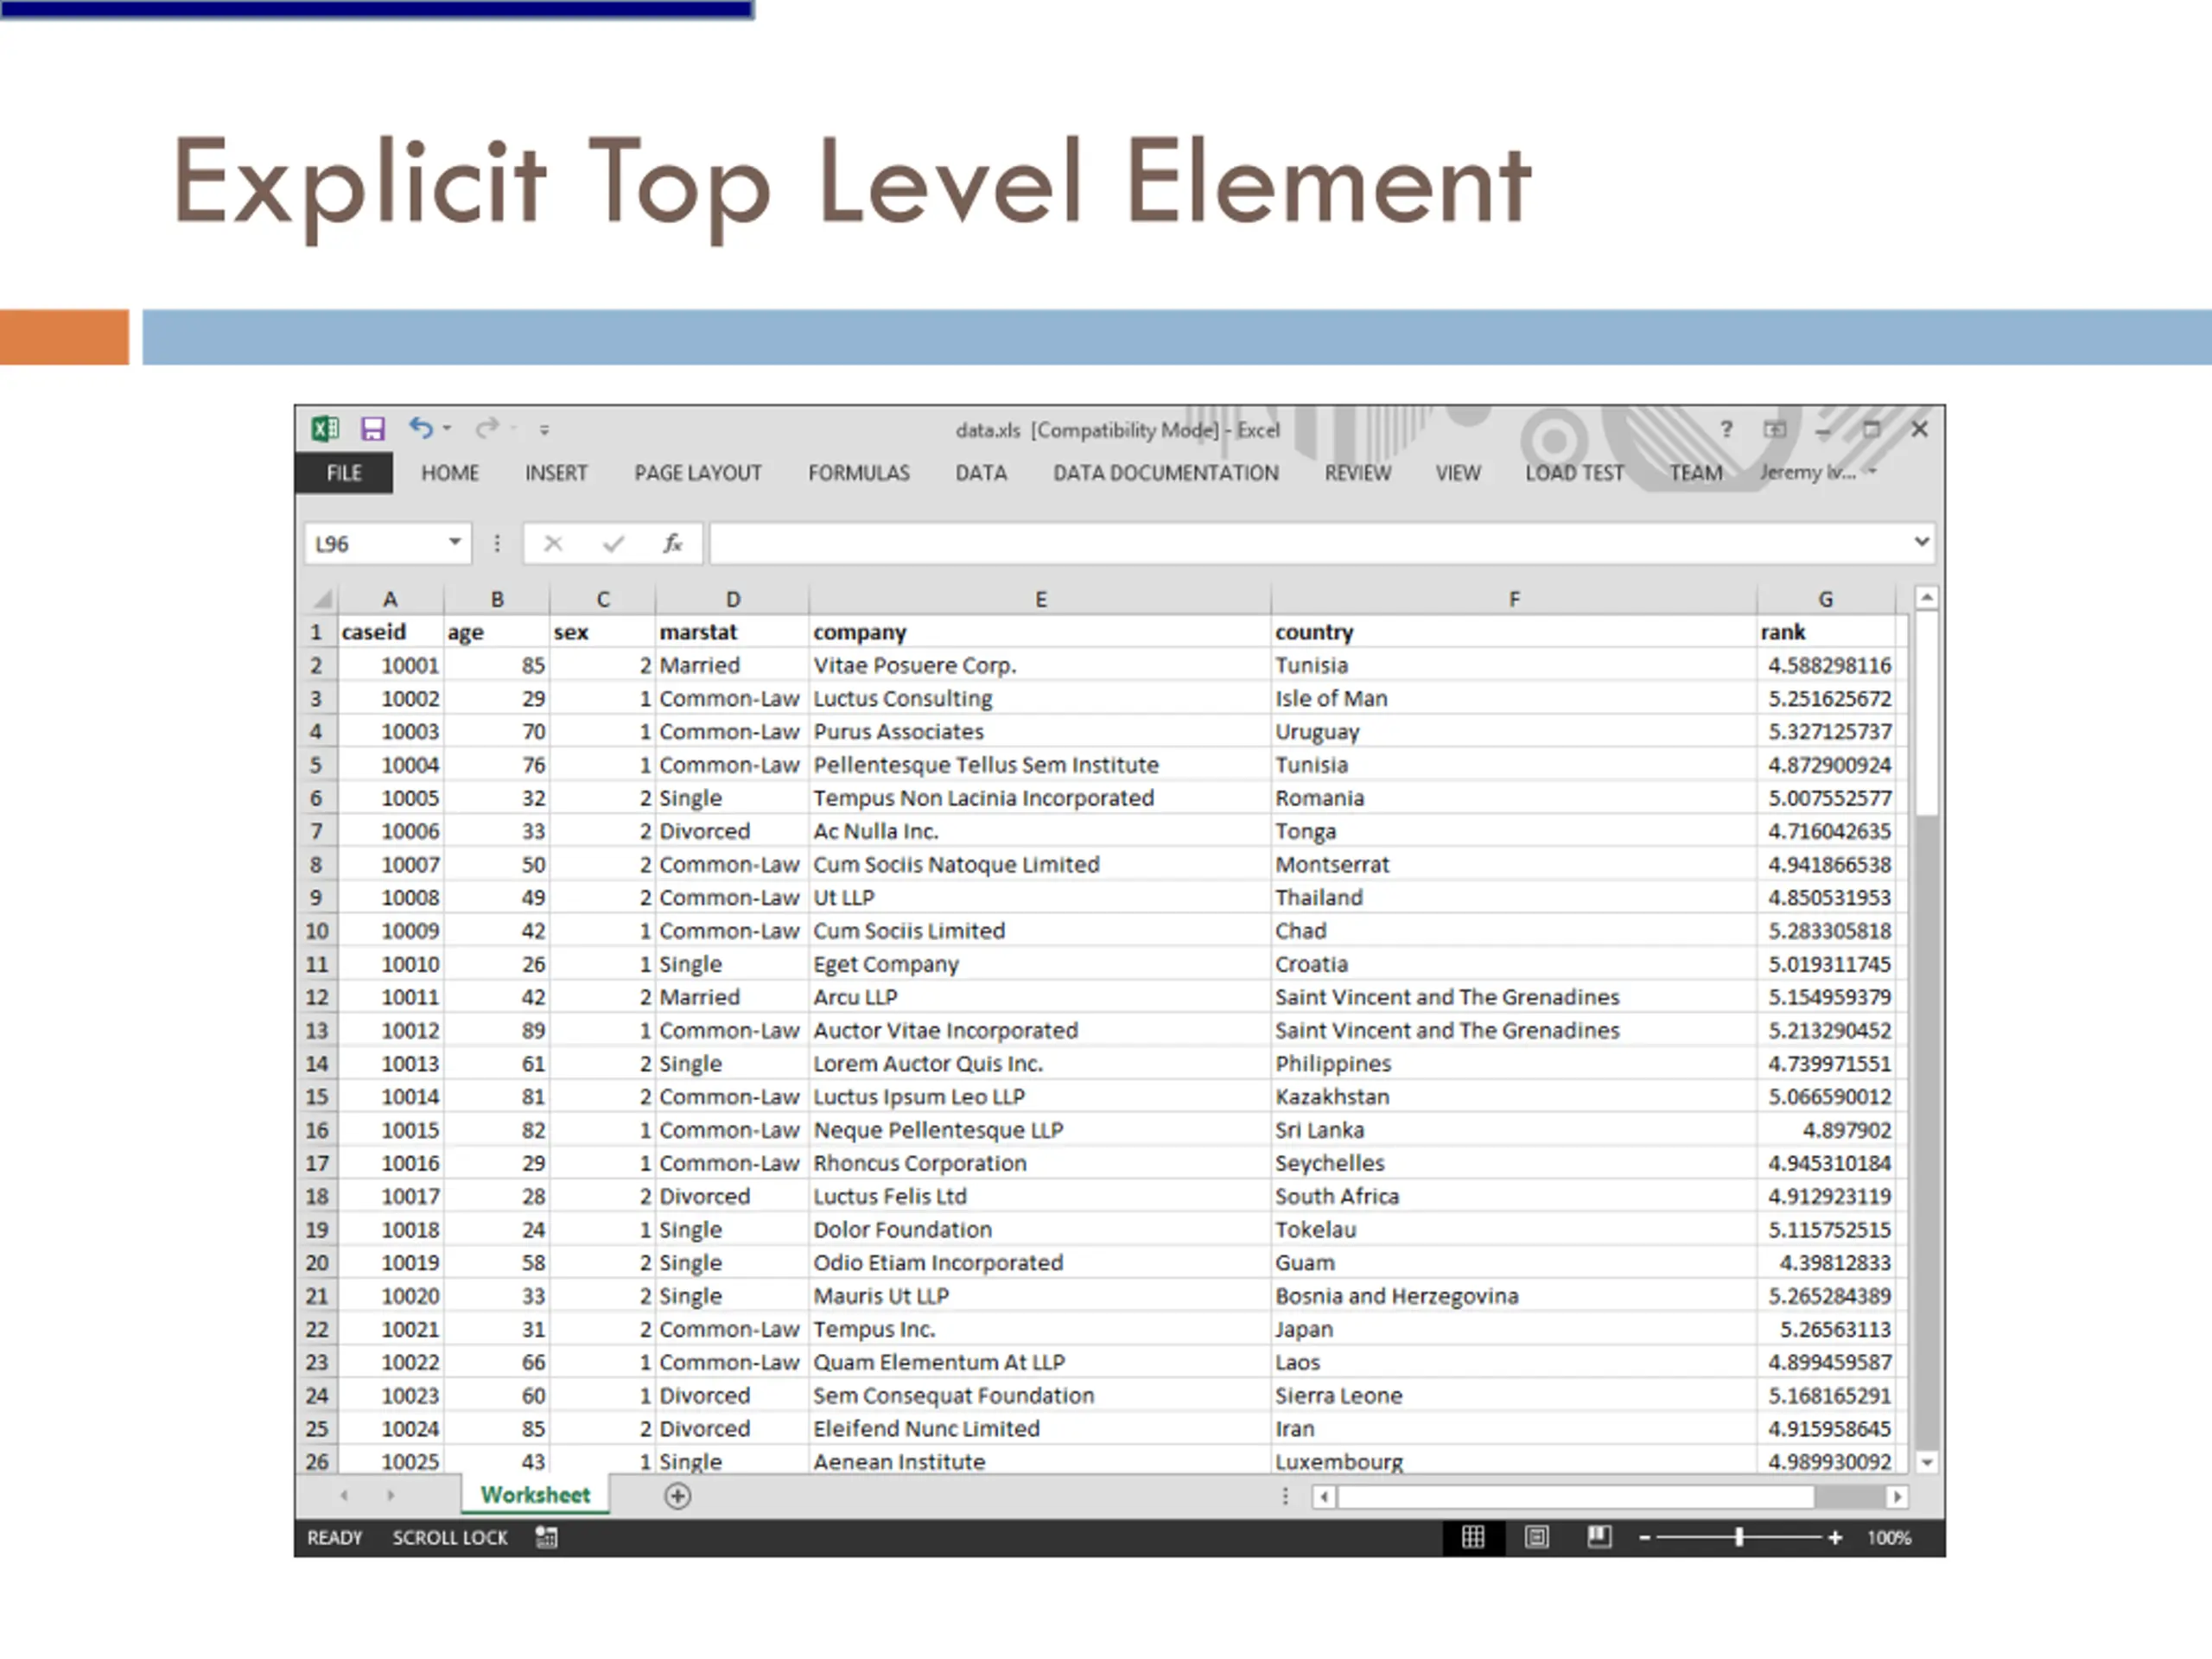
Task: Open the FORMULAS tab
Action: [859, 473]
